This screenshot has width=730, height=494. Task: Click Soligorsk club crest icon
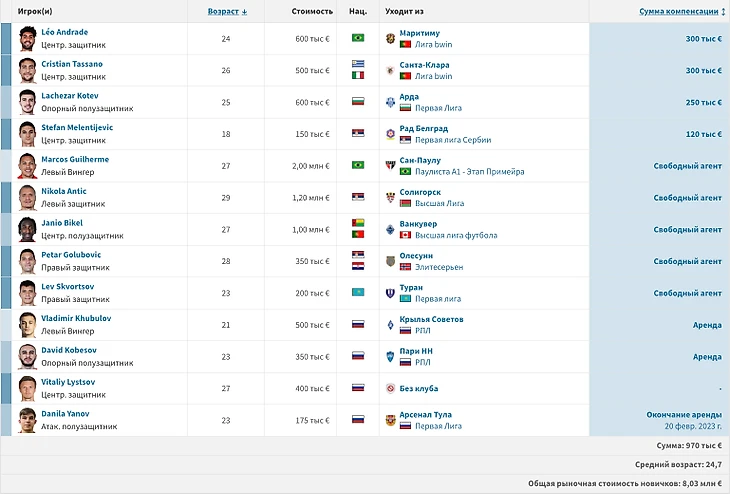(x=391, y=197)
